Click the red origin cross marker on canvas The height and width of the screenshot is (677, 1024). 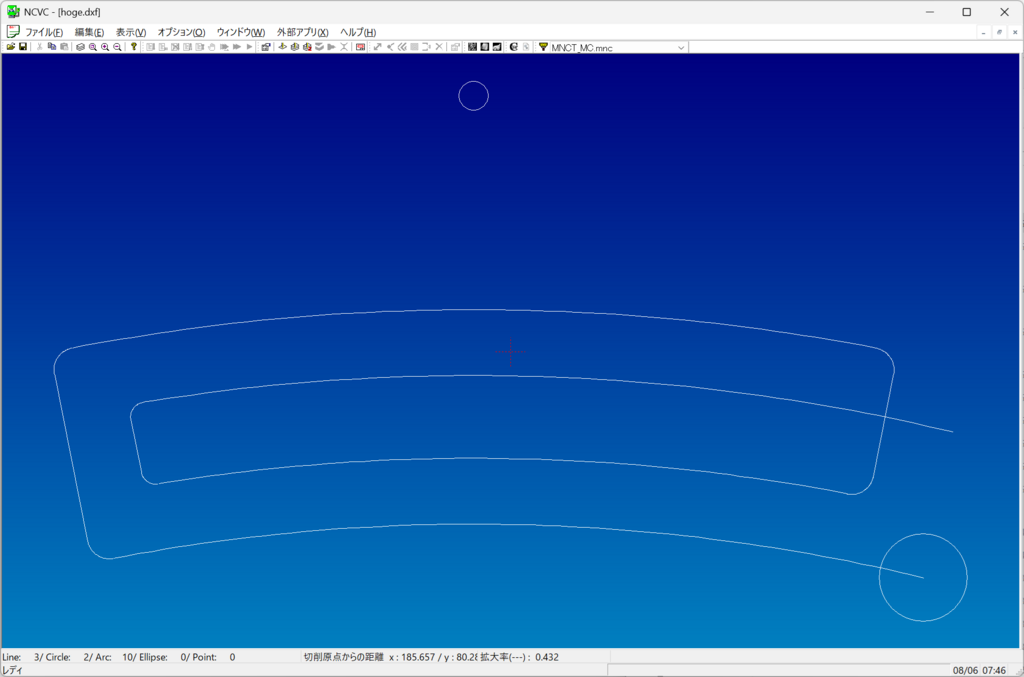(x=510, y=352)
